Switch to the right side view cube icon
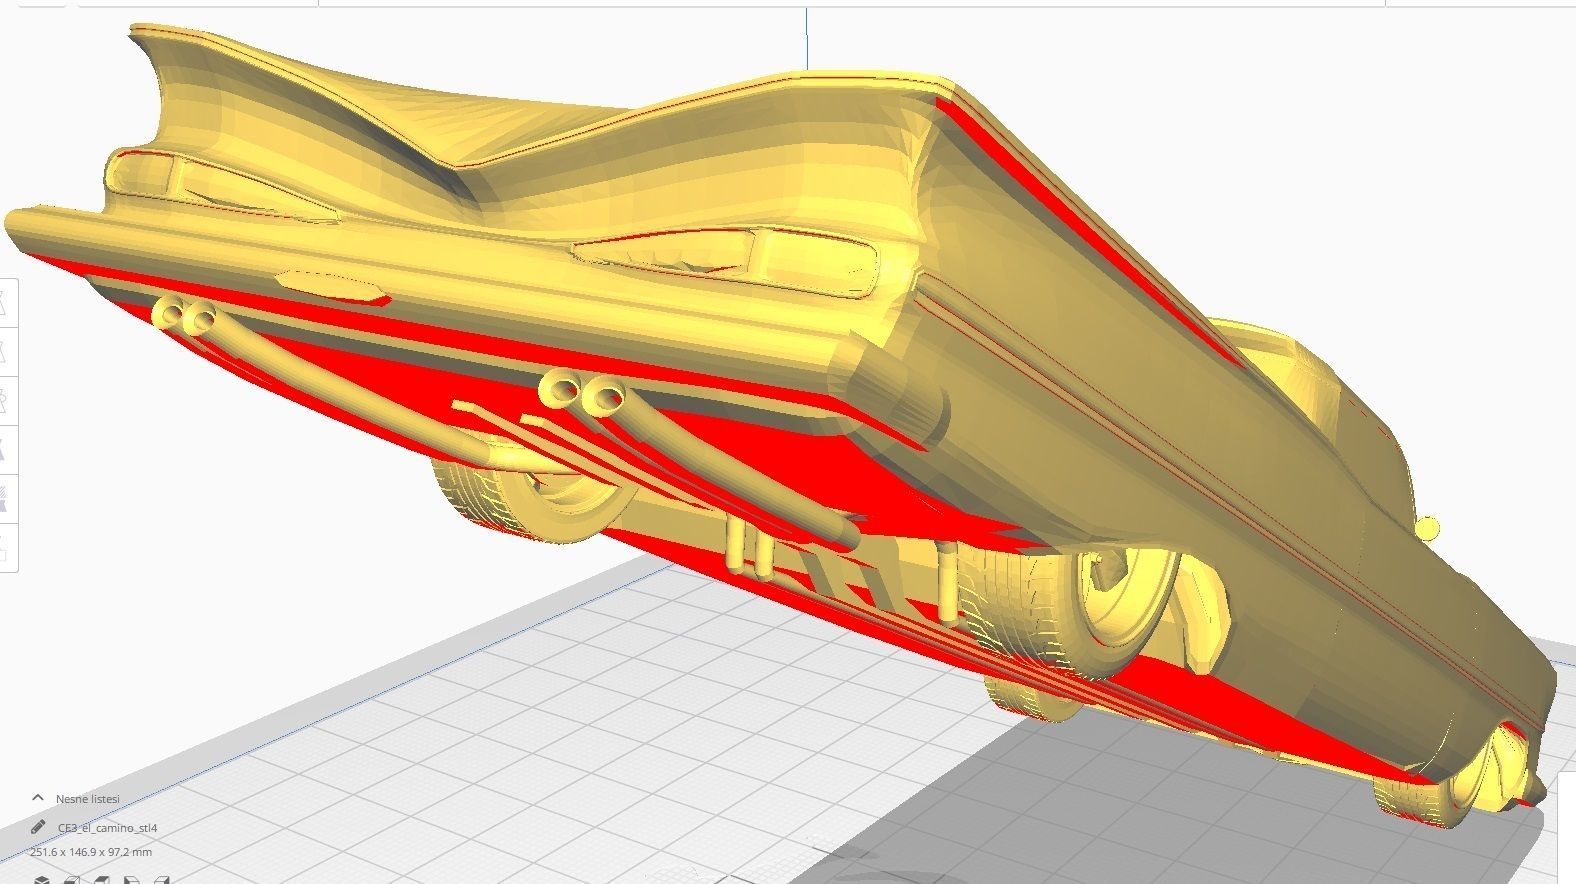This screenshot has width=1576, height=884. (162, 880)
